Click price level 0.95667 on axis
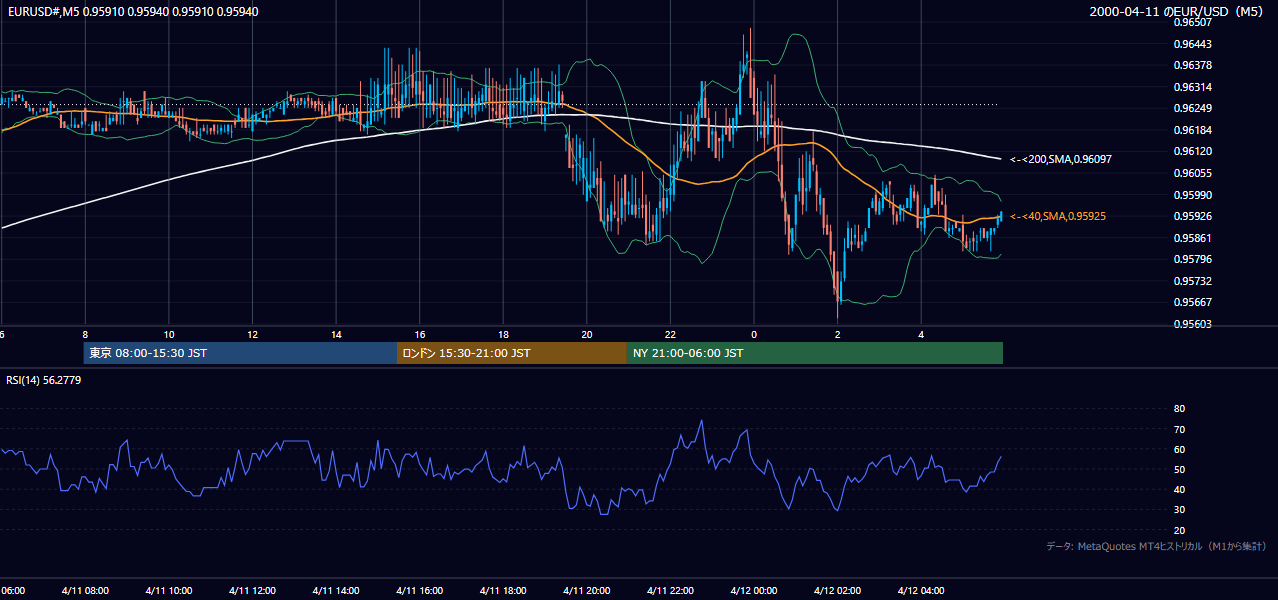 [1192, 302]
